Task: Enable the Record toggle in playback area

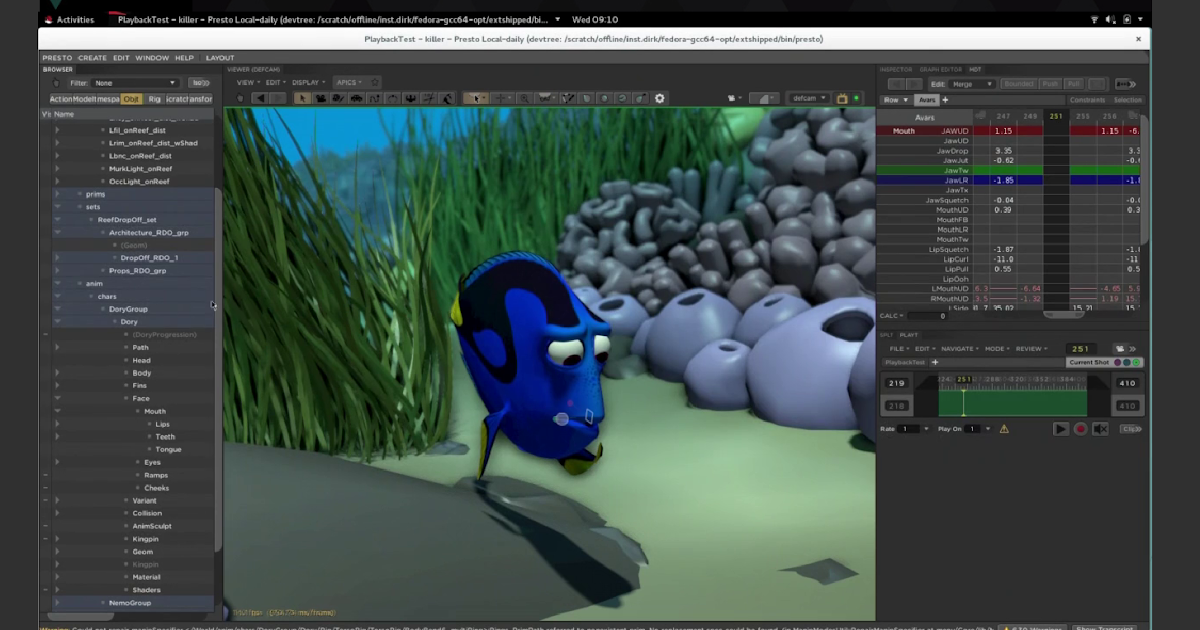Action: [1081, 428]
